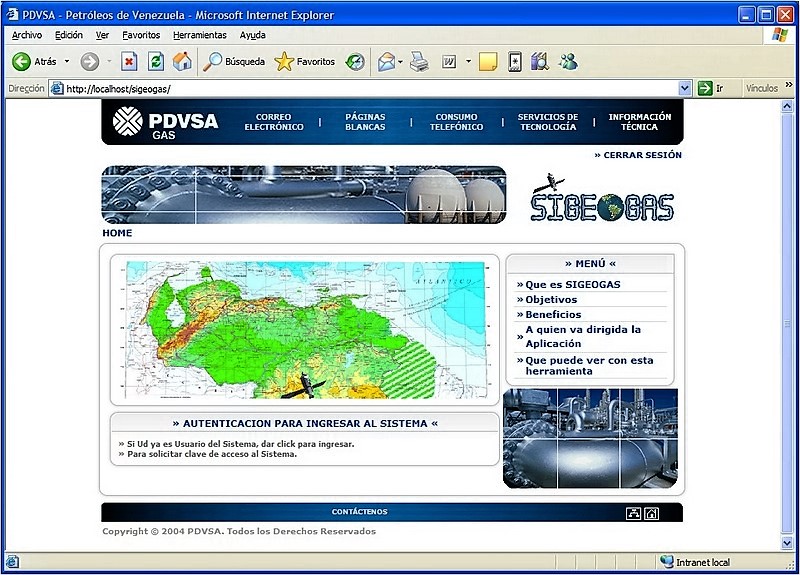Expand the Word edit dropdown arrow
800x575 pixels.
(x=468, y=62)
